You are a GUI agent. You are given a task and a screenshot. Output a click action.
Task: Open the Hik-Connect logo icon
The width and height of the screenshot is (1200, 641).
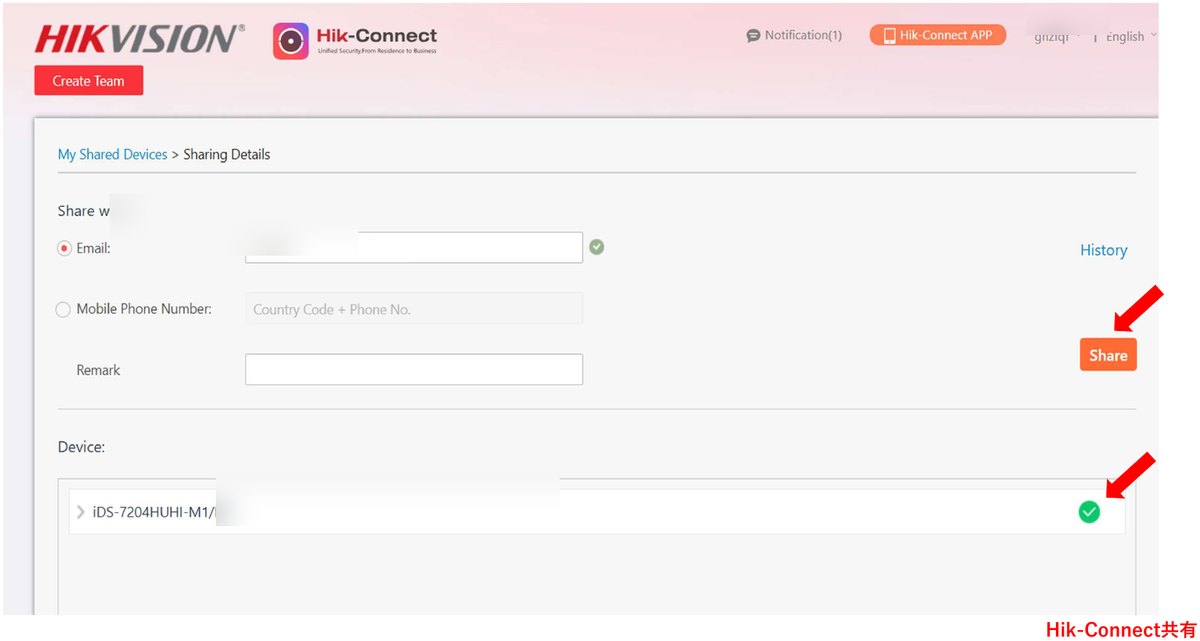click(291, 41)
